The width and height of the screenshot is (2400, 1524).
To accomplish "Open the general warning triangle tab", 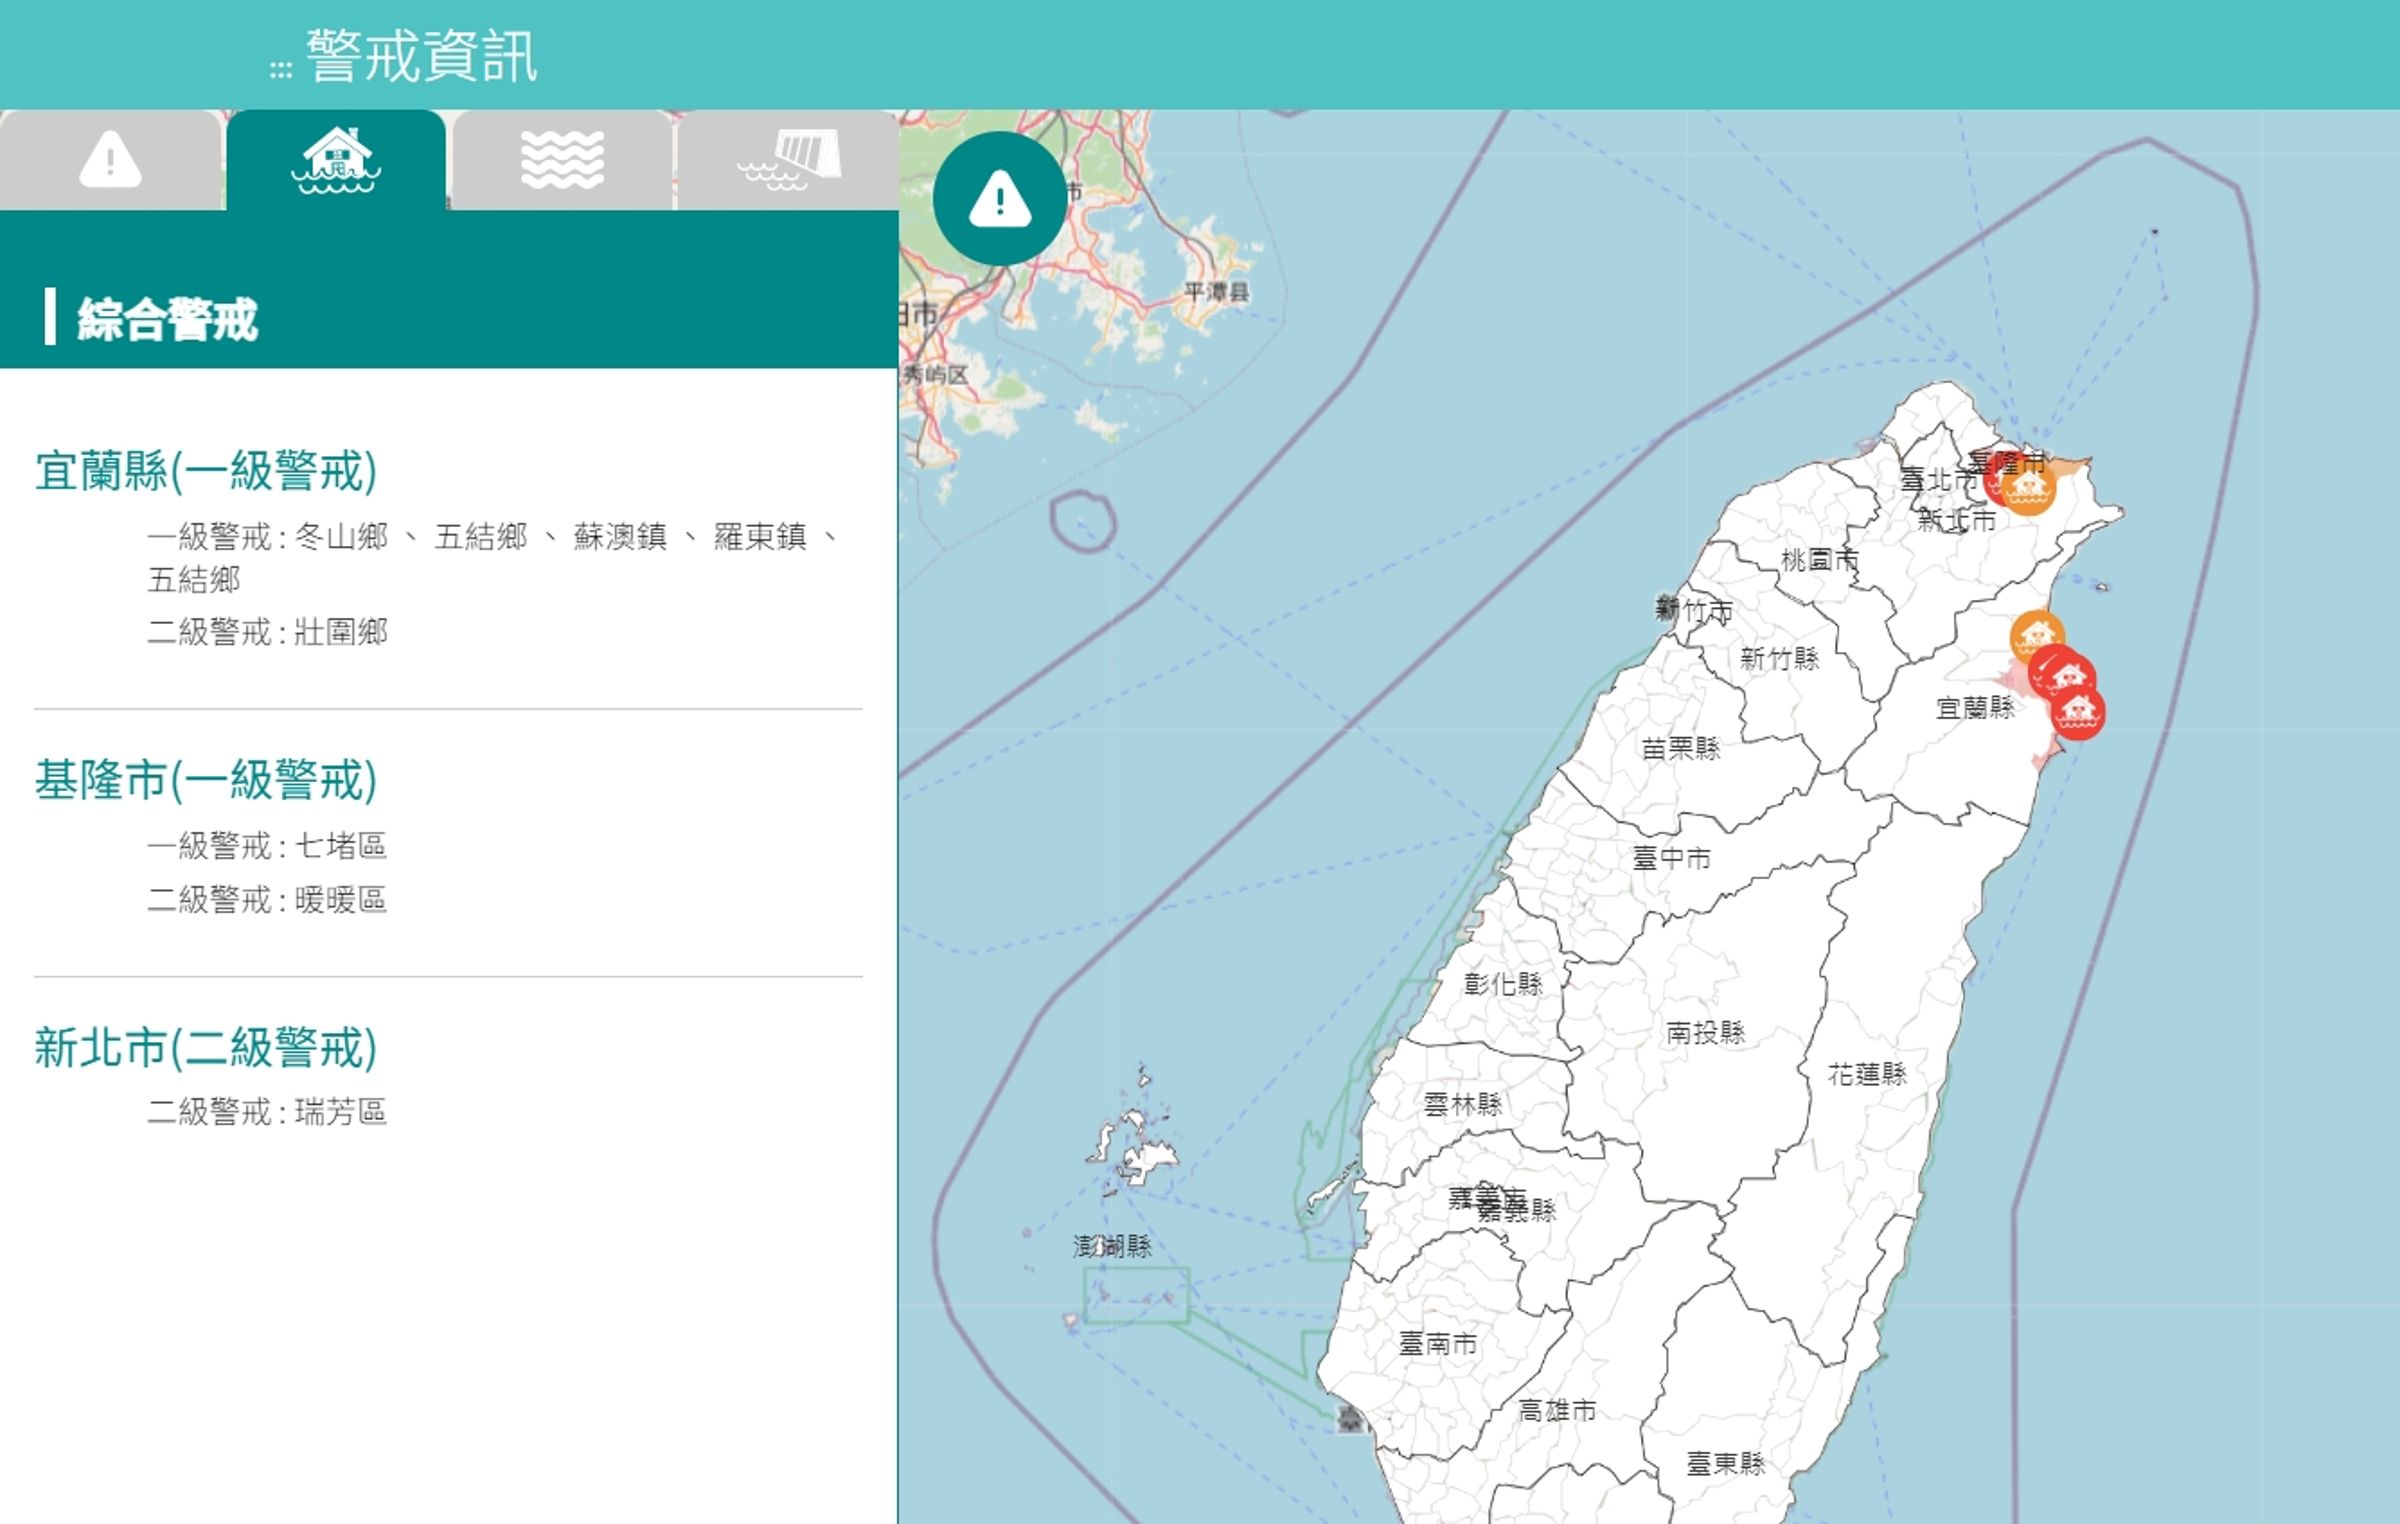I will click(x=110, y=160).
